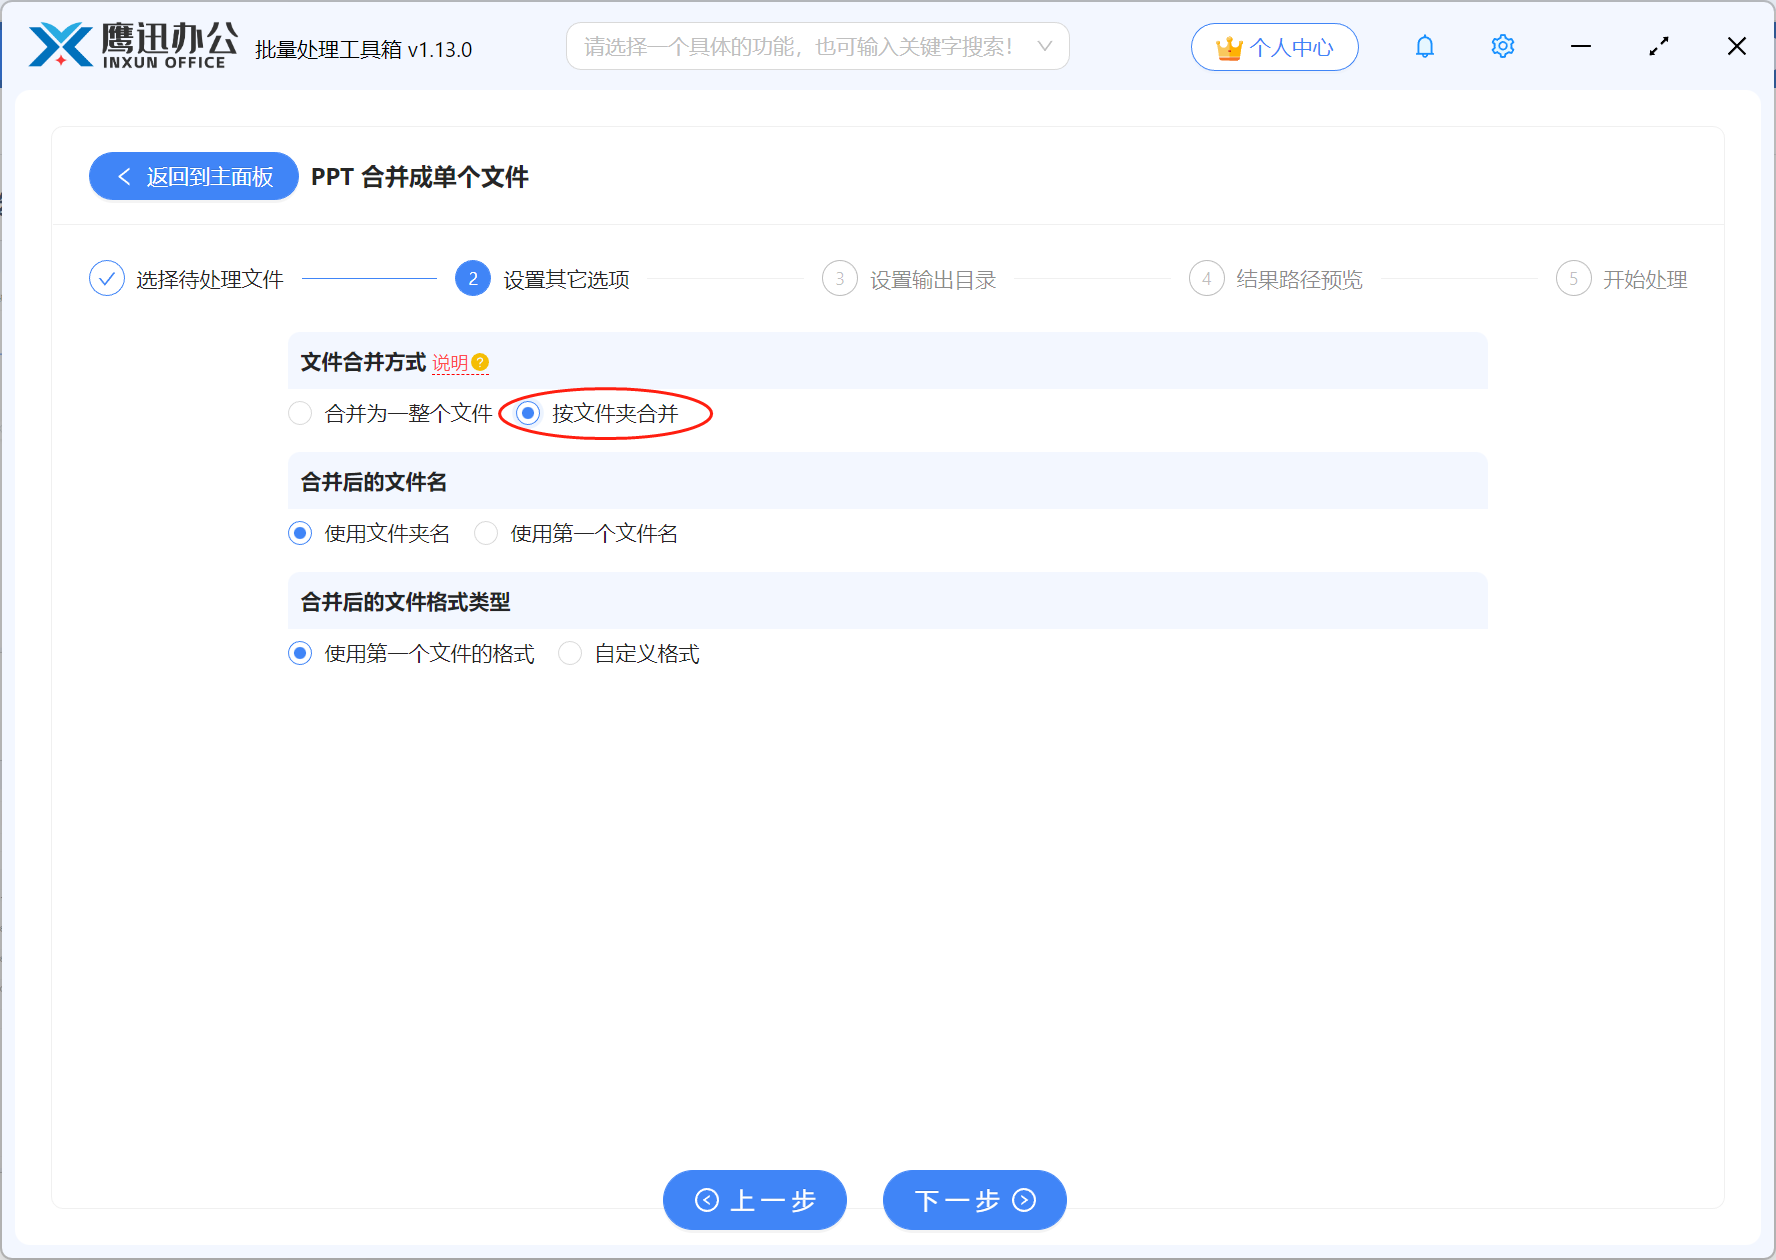Select 使用第一个文件名 for merged filename
Image resolution: width=1776 pixels, height=1260 pixels.
coord(486,533)
